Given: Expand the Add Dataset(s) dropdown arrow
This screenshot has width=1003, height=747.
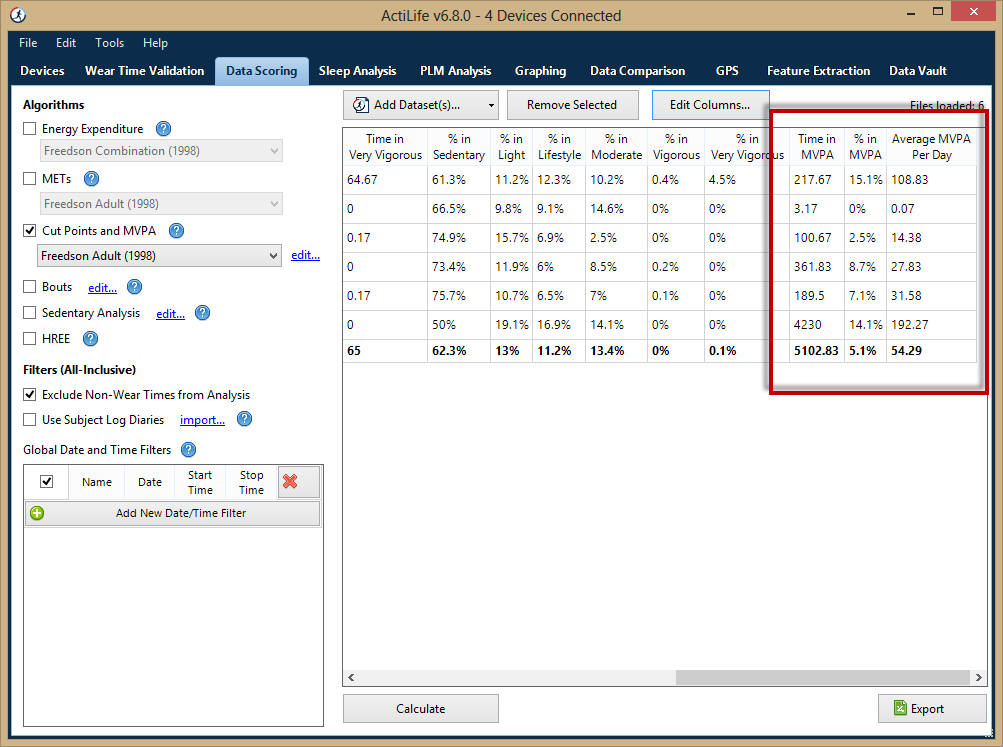Looking at the screenshot, I should [x=491, y=104].
